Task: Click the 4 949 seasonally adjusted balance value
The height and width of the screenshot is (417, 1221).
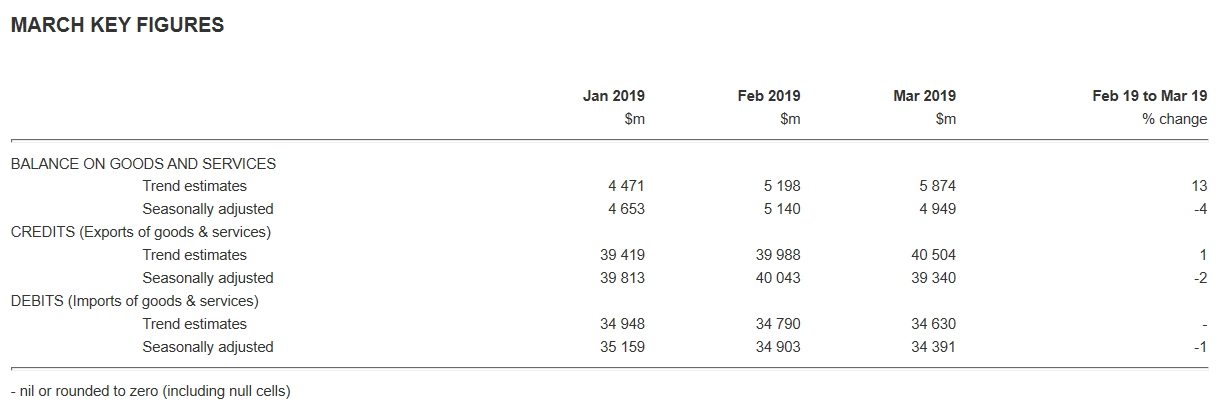Action: click(x=936, y=209)
